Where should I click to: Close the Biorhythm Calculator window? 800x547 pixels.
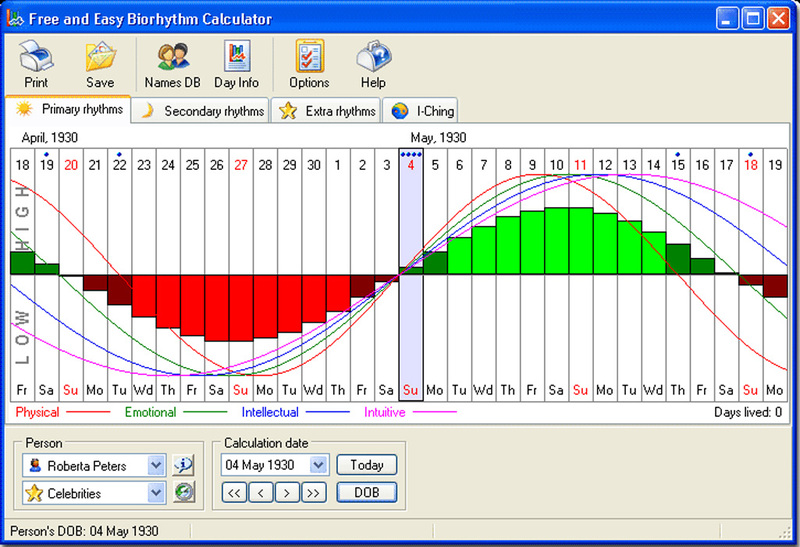coord(779,19)
